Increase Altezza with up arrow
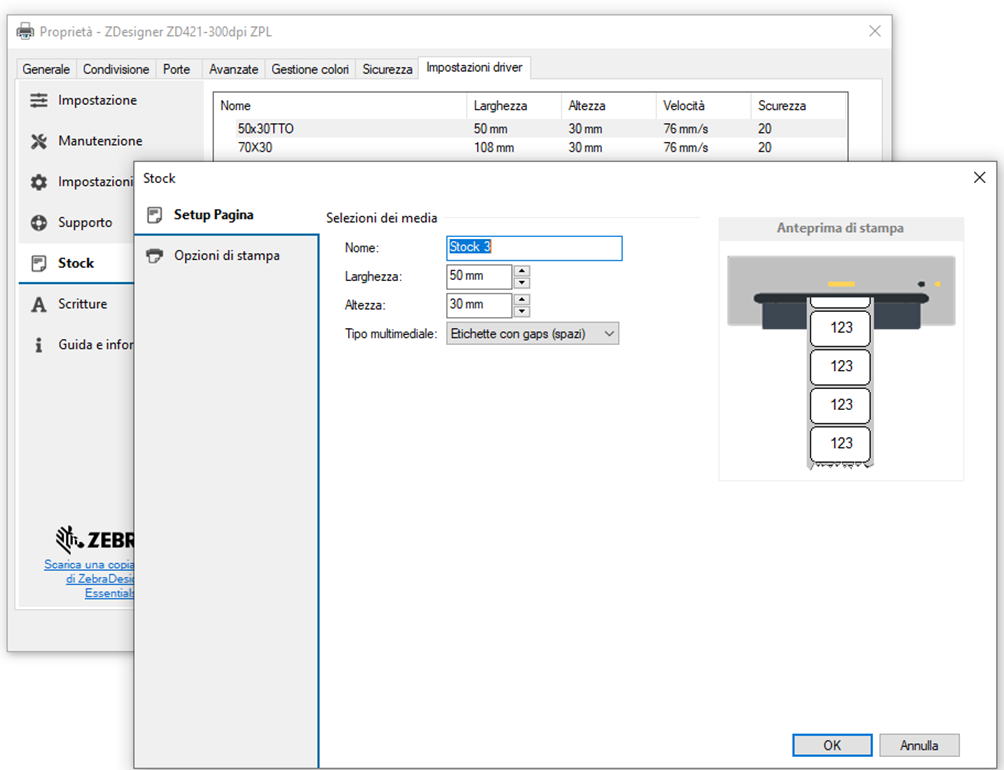1004x770 pixels. point(521,299)
